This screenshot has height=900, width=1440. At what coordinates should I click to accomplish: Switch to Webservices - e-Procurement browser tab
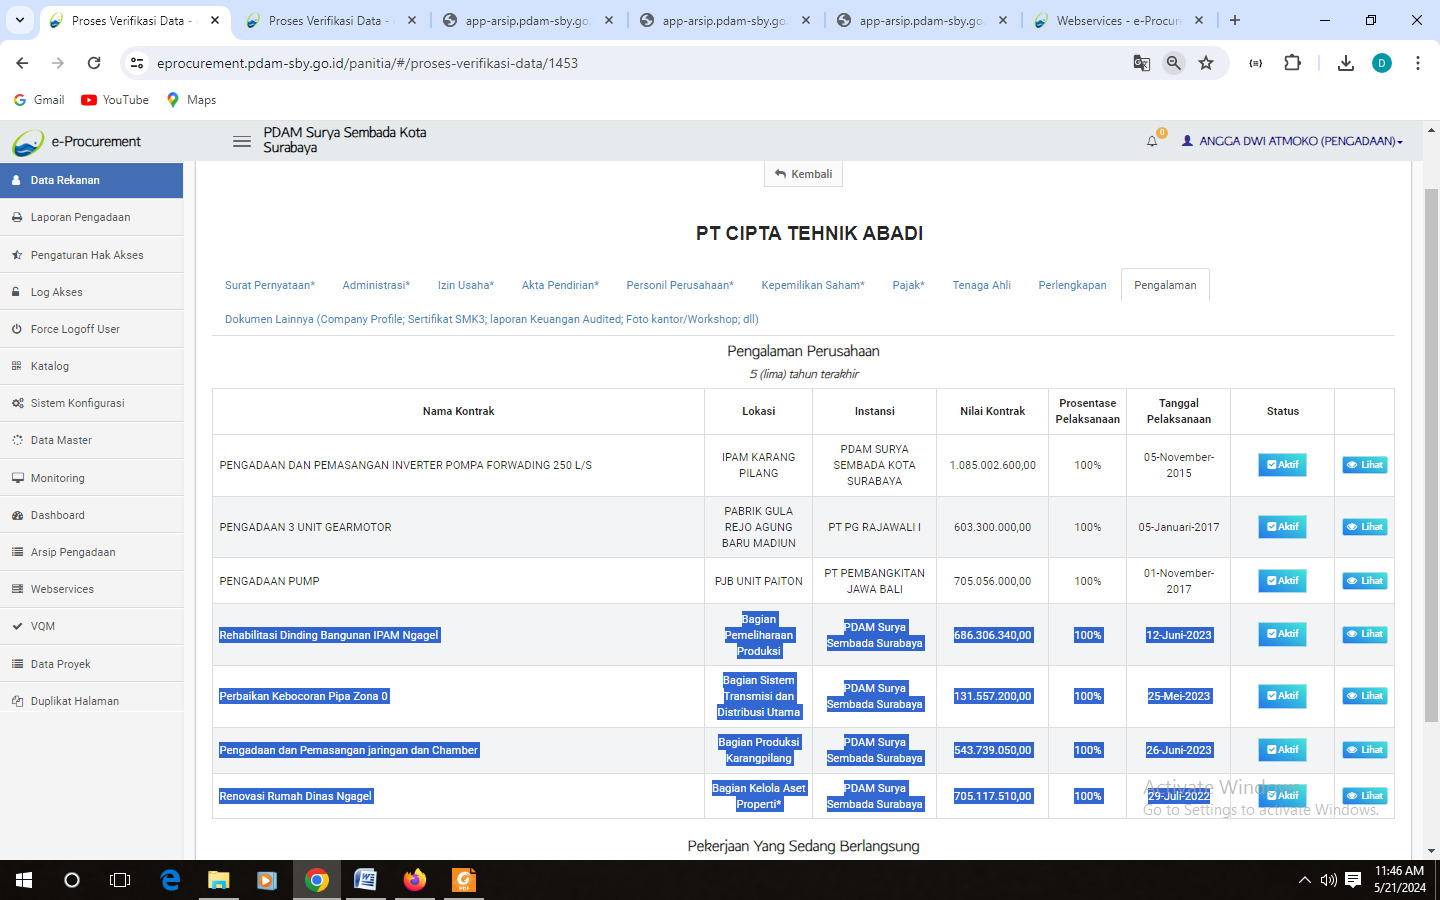click(1120, 20)
